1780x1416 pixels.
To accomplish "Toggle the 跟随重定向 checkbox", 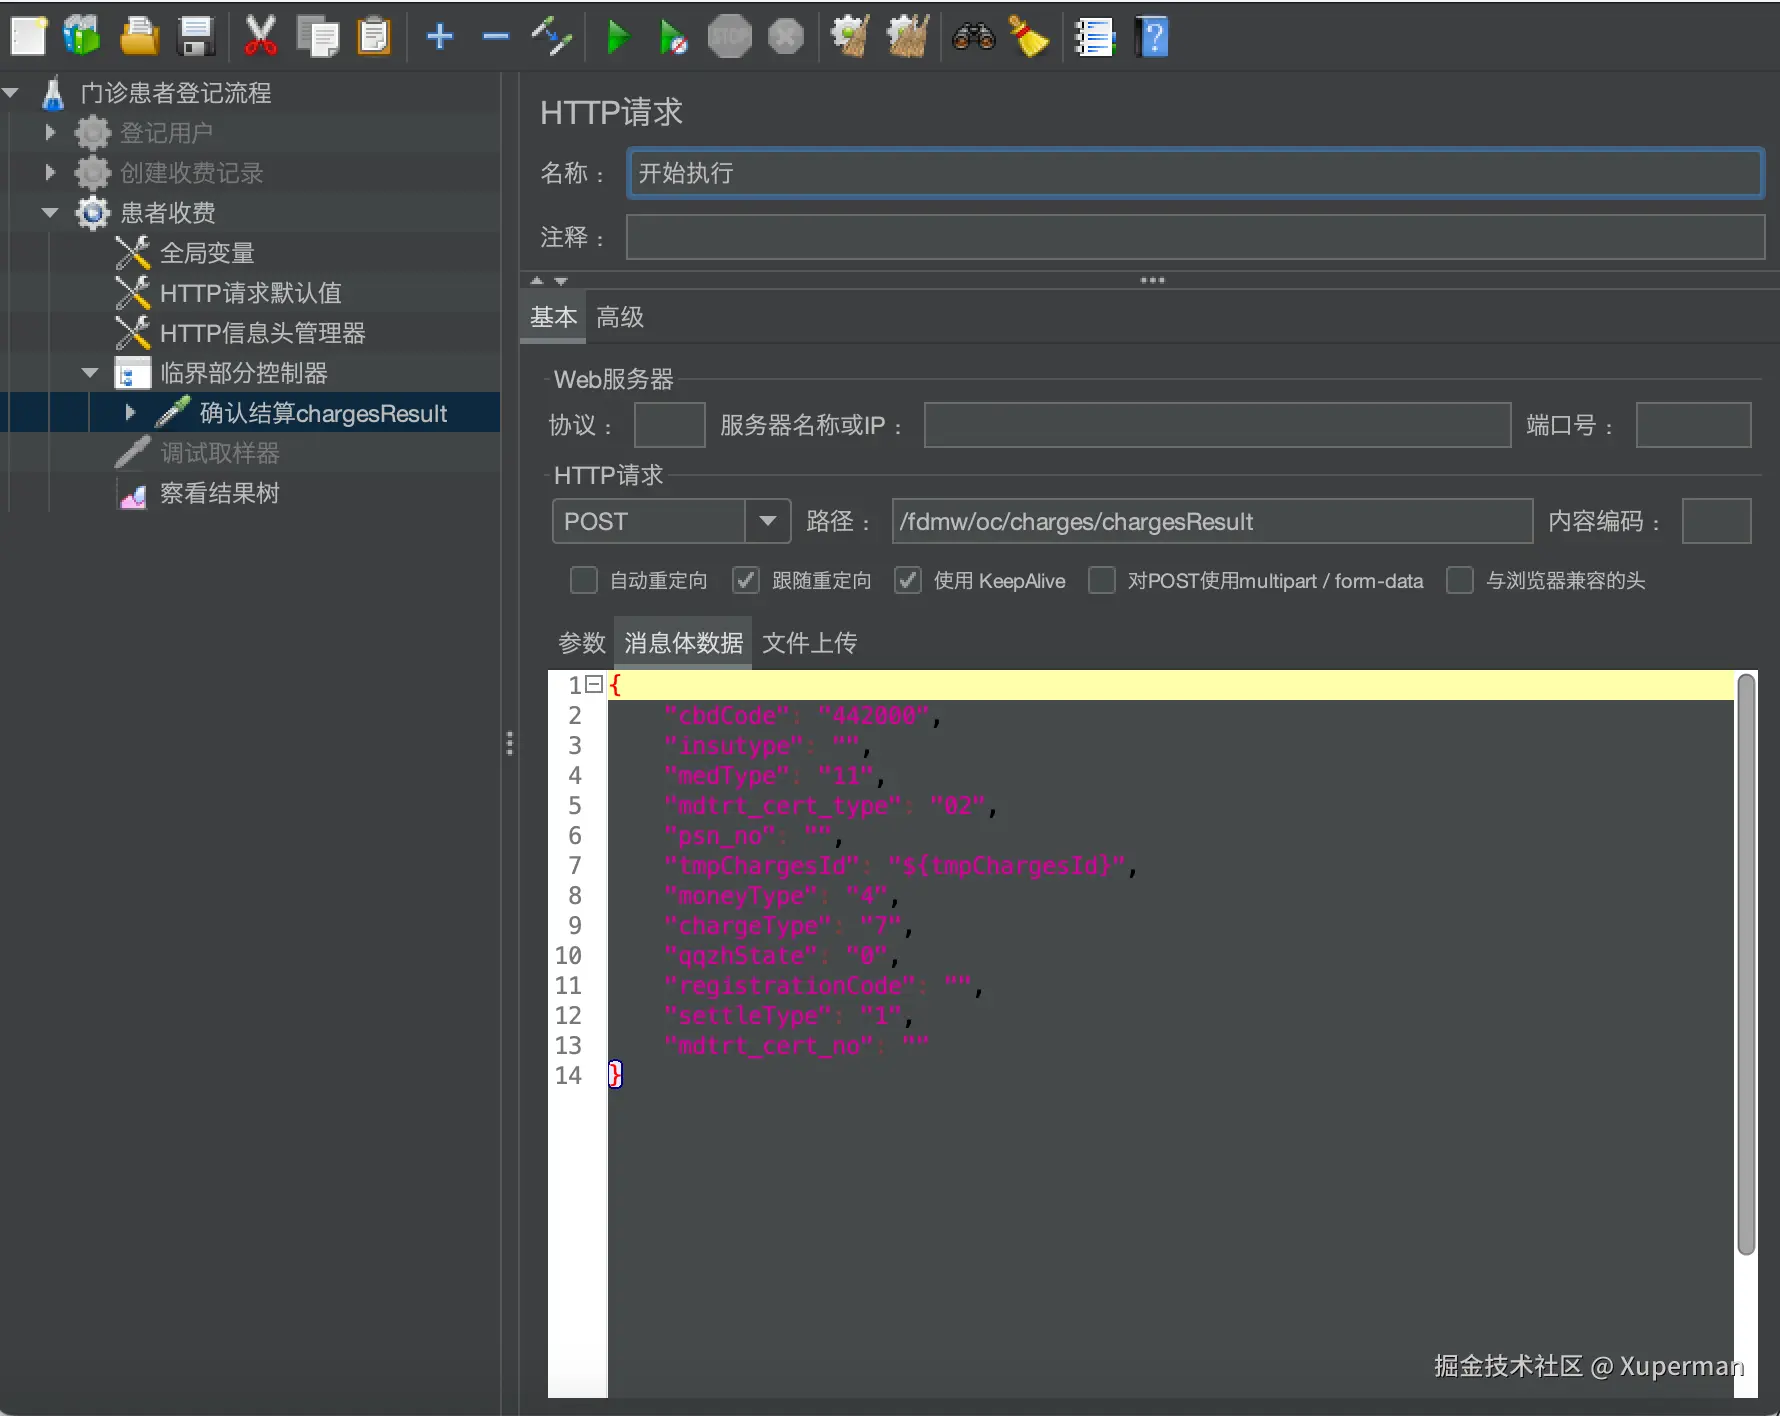I will [x=746, y=581].
